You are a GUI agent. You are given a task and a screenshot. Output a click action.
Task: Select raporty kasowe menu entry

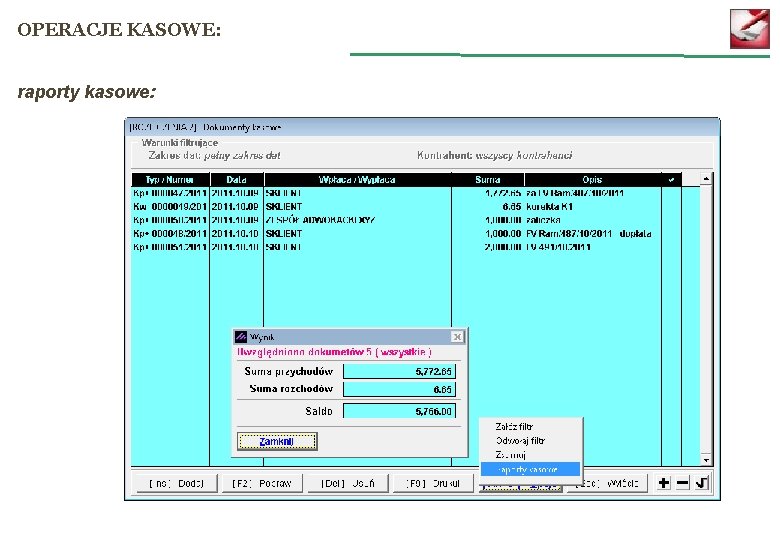(x=530, y=469)
